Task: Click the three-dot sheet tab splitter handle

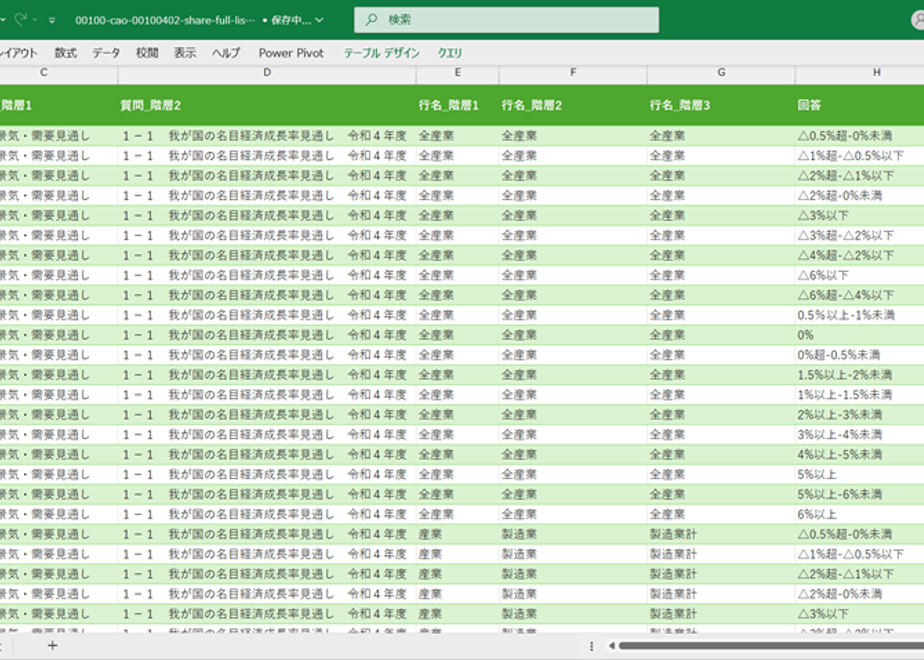Action: tap(591, 646)
